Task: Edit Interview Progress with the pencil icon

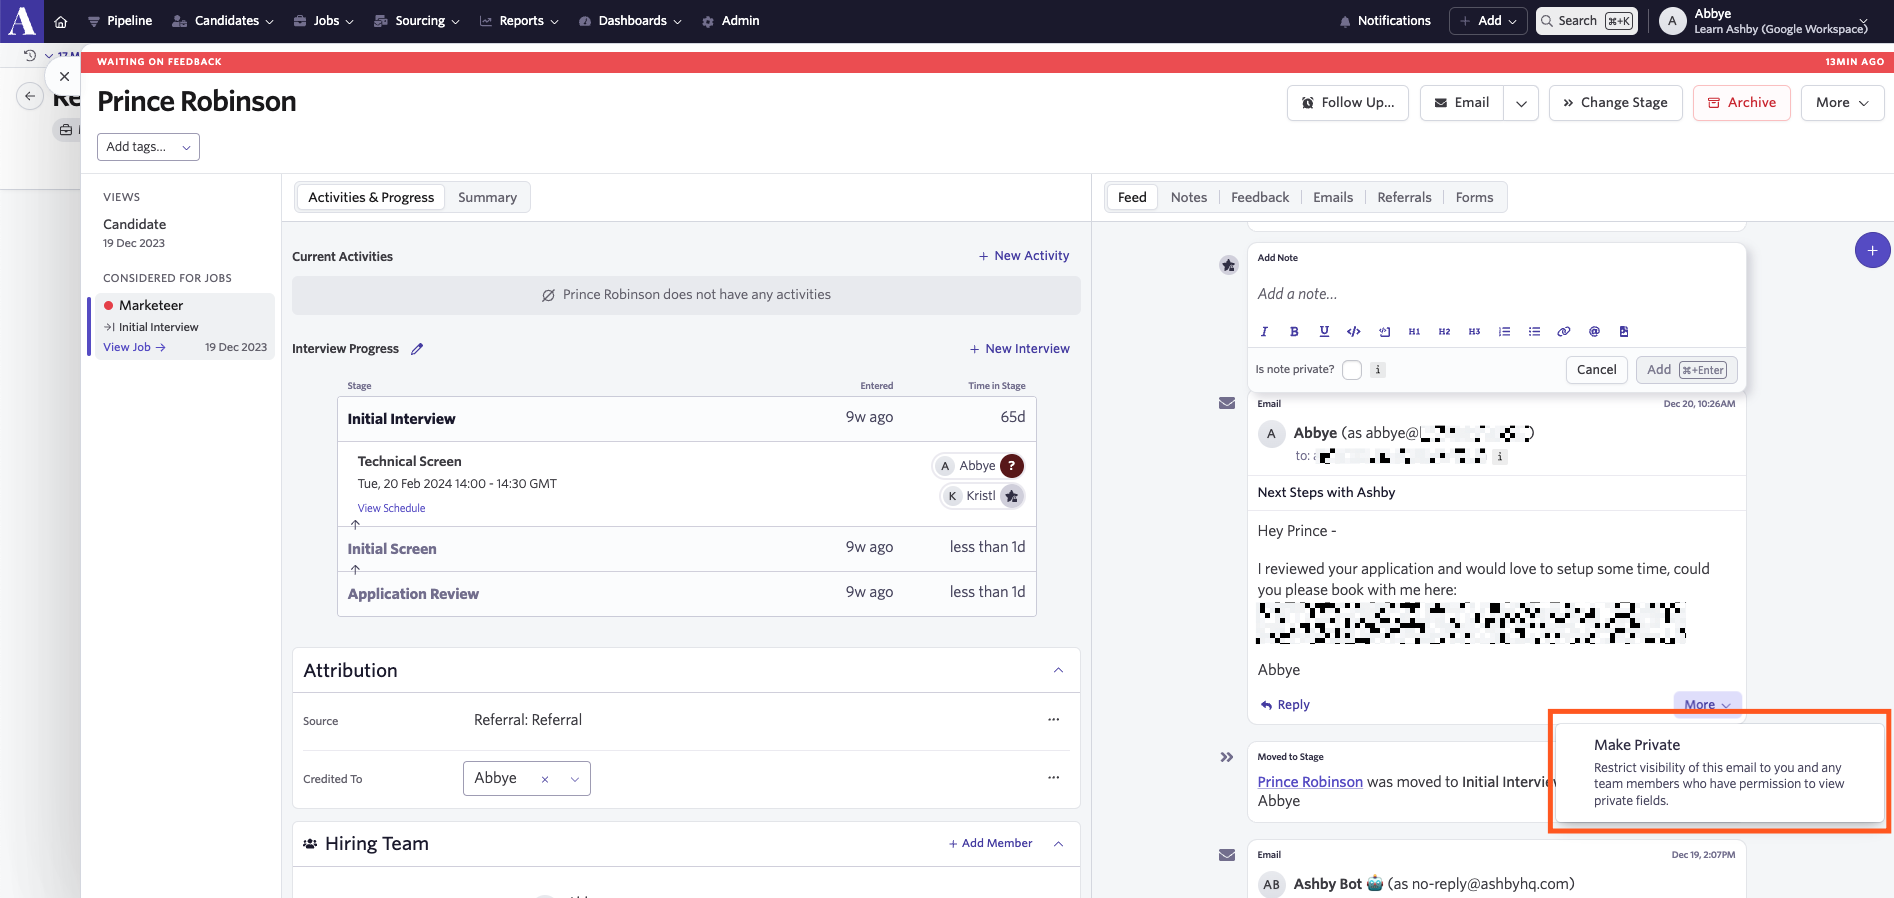Action: pos(417,349)
